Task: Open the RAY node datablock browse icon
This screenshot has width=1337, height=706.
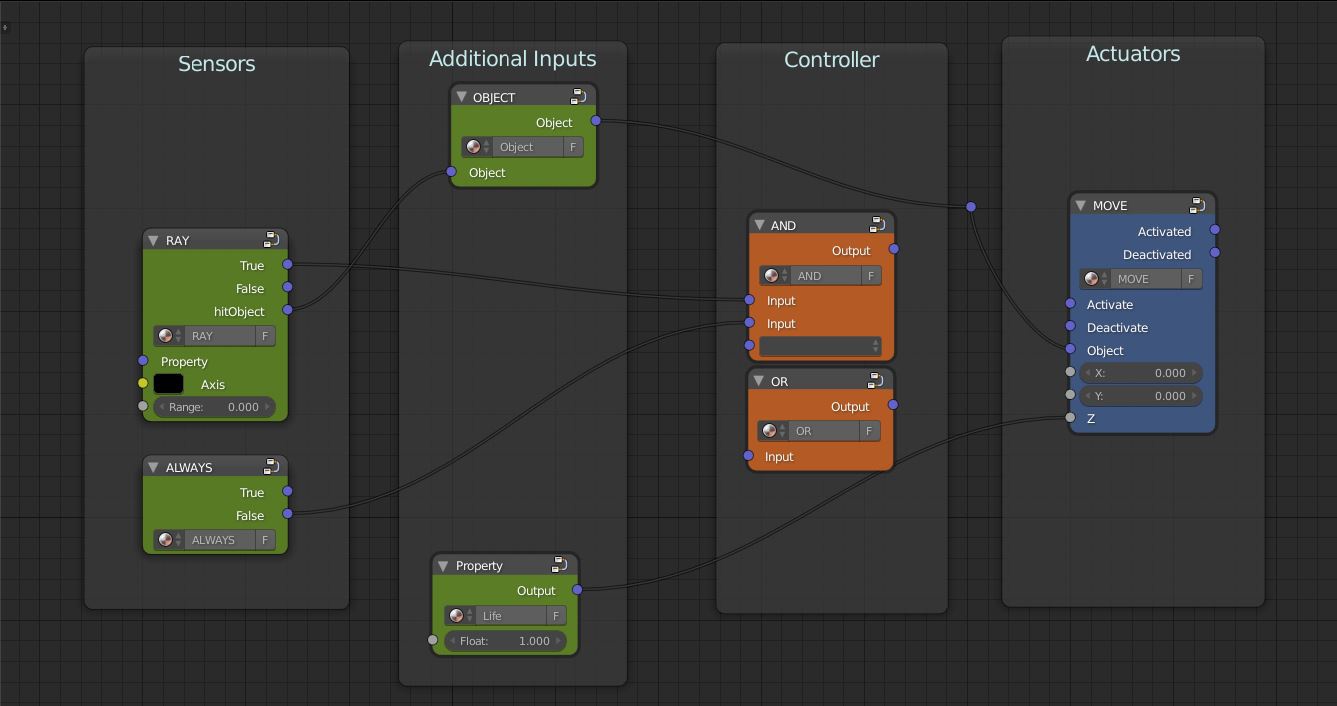Action: tap(170, 336)
